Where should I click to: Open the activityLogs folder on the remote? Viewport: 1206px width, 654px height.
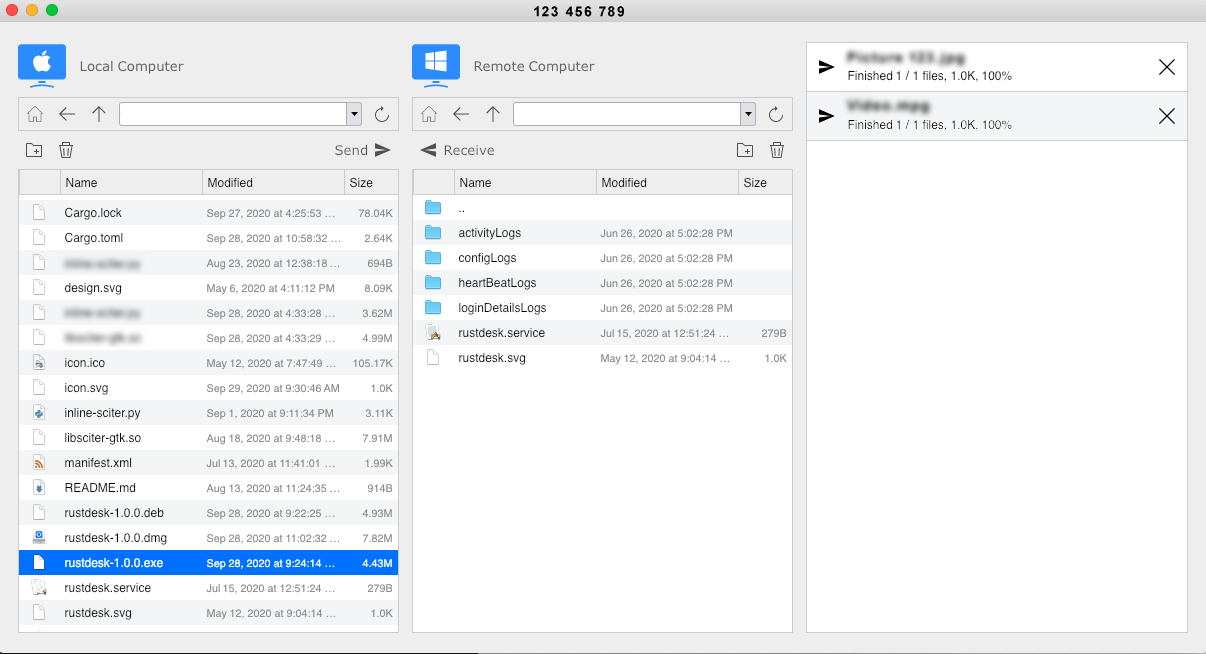pos(490,232)
